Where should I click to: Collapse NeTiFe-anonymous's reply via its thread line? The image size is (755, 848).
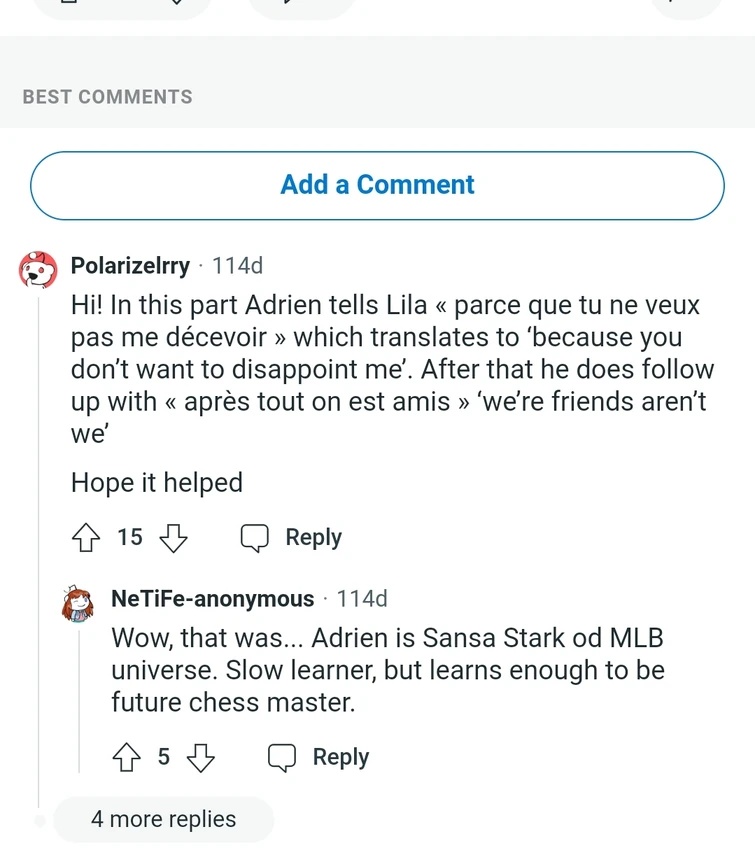point(79,700)
